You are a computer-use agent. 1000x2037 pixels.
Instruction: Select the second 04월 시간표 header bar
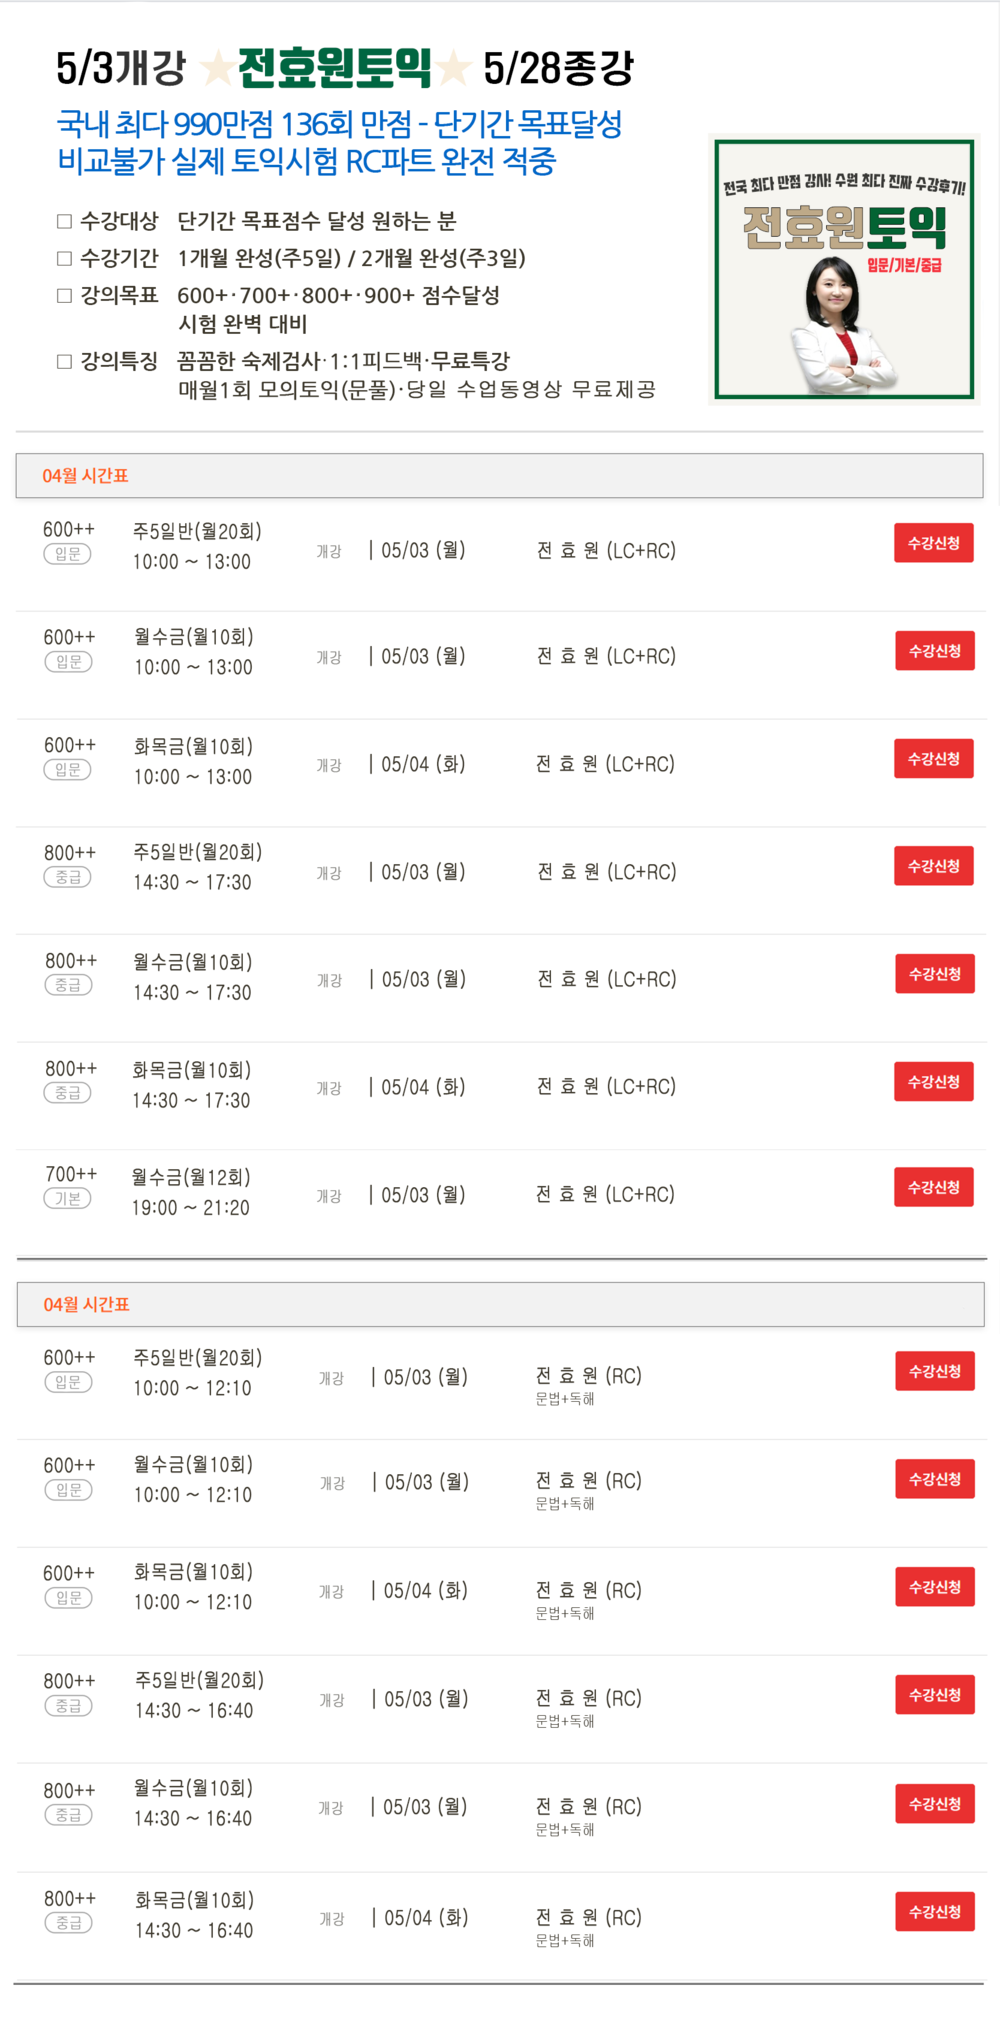(x=500, y=1305)
